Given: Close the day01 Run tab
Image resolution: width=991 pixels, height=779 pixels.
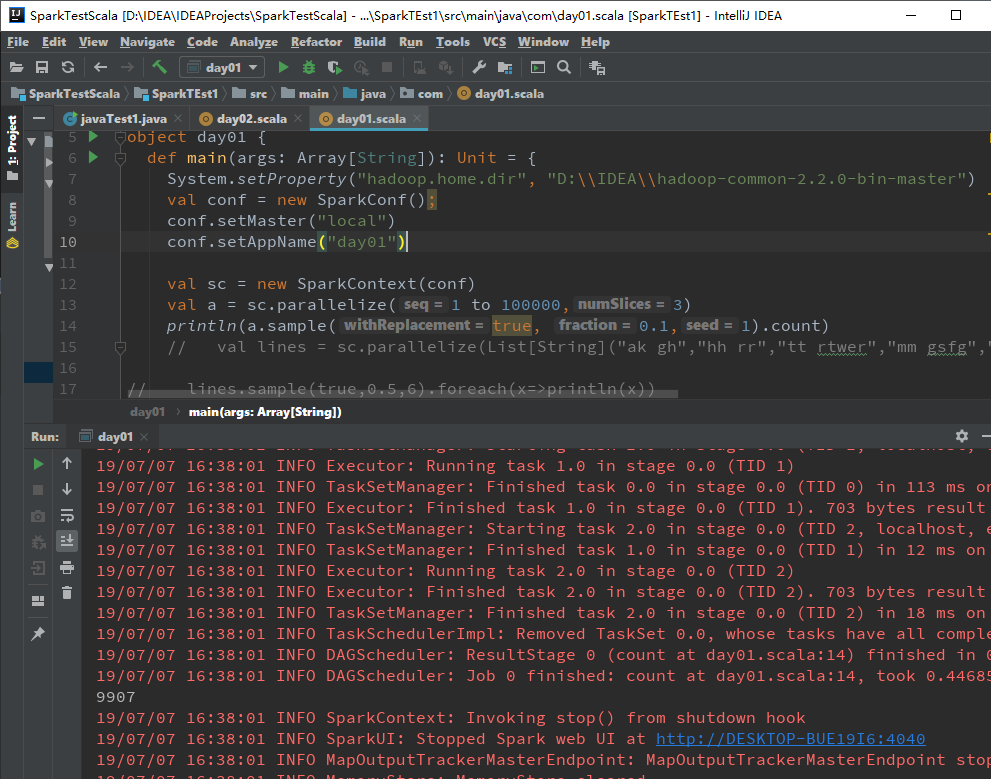Looking at the screenshot, I should [x=144, y=437].
